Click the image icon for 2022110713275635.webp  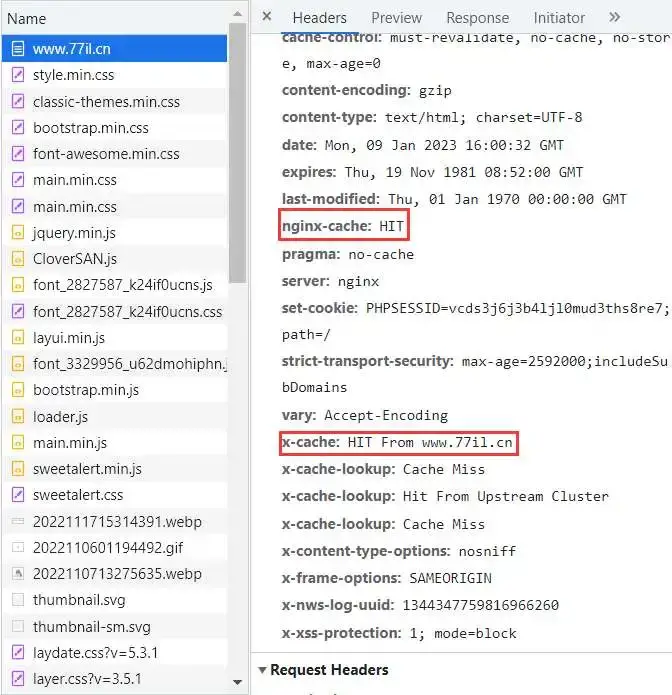17,573
